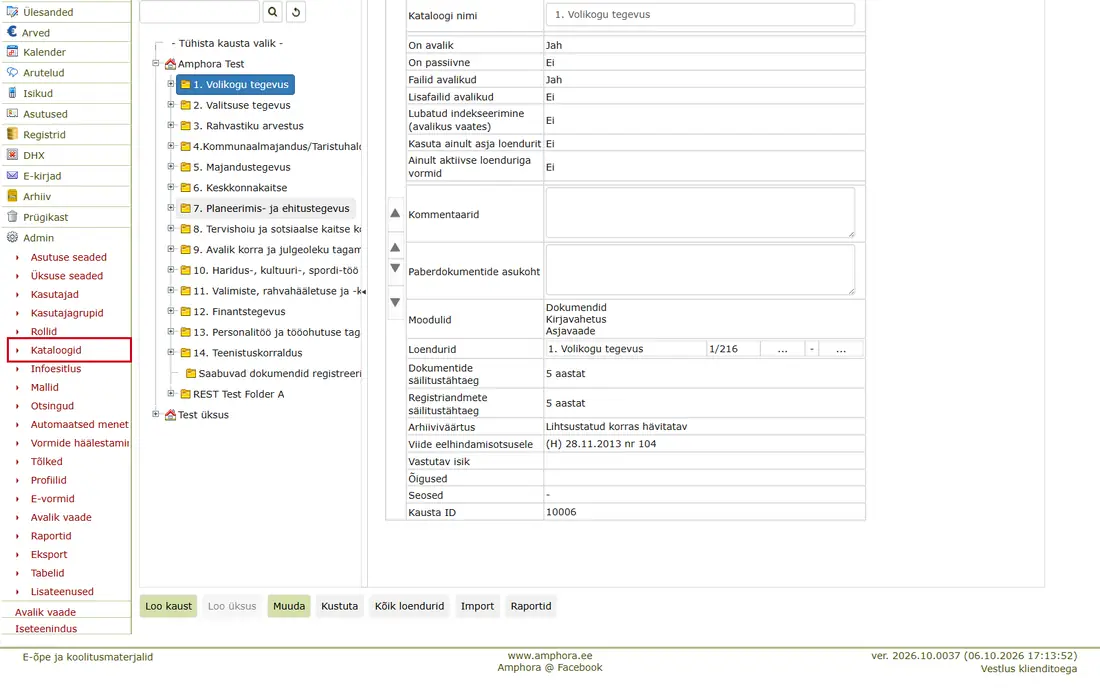This screenshot has height=688, width=1100.
Task: Open Iseteenindus sidebar link
Action: click(x=46, y=628)
